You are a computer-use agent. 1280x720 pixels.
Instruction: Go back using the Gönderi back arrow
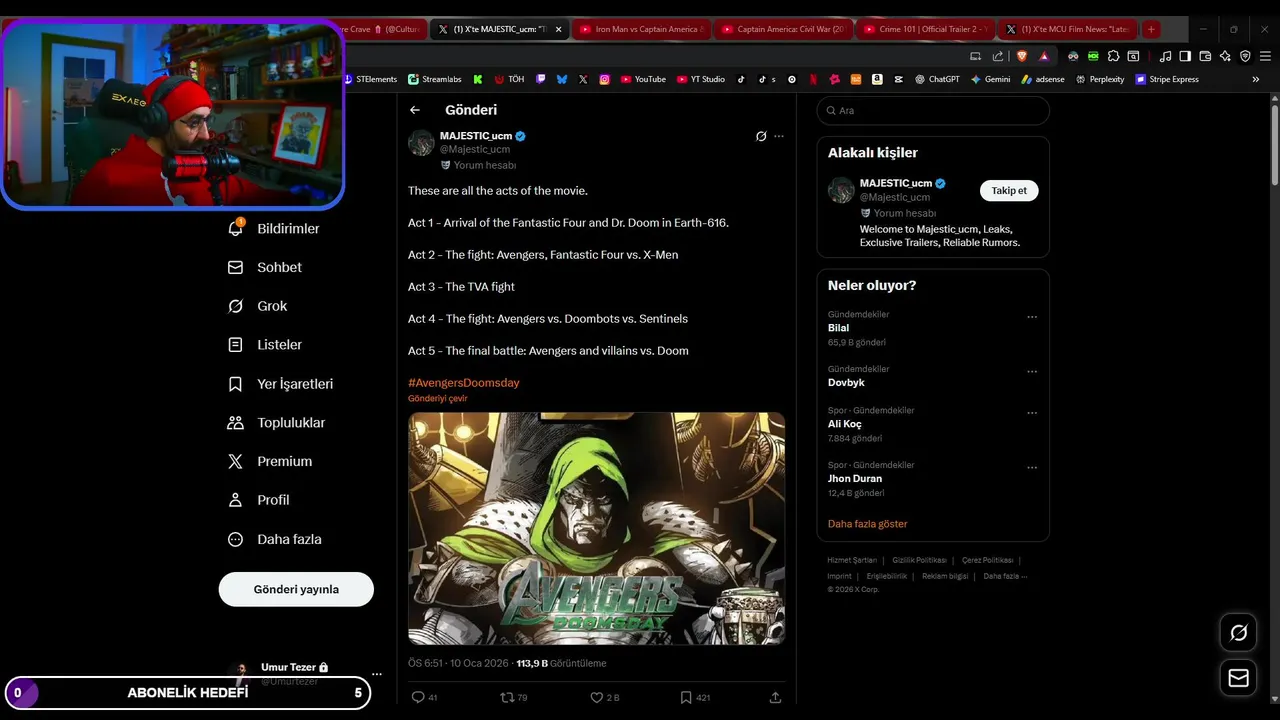(415, 110)
